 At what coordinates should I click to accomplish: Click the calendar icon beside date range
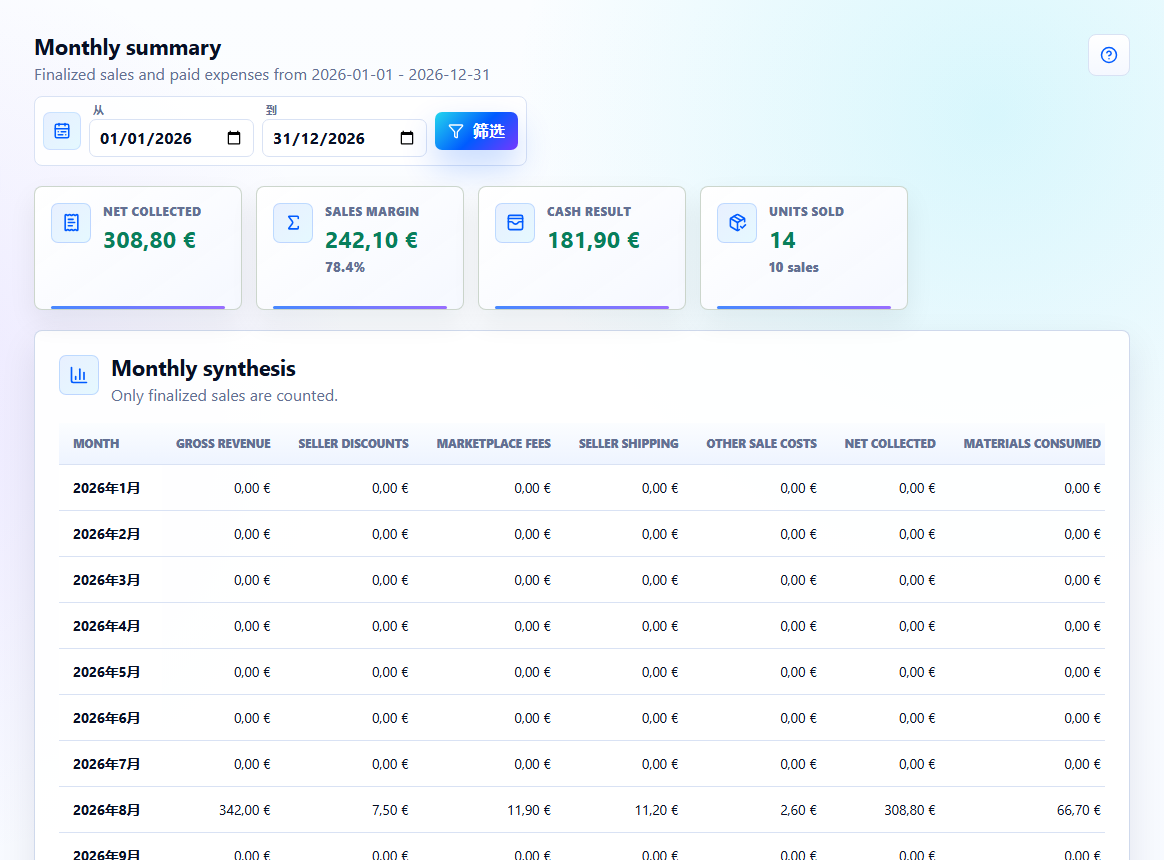coord(62,131)
